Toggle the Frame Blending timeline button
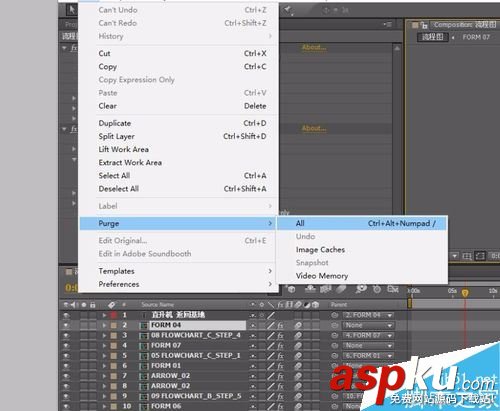 (x=326, y=289)
